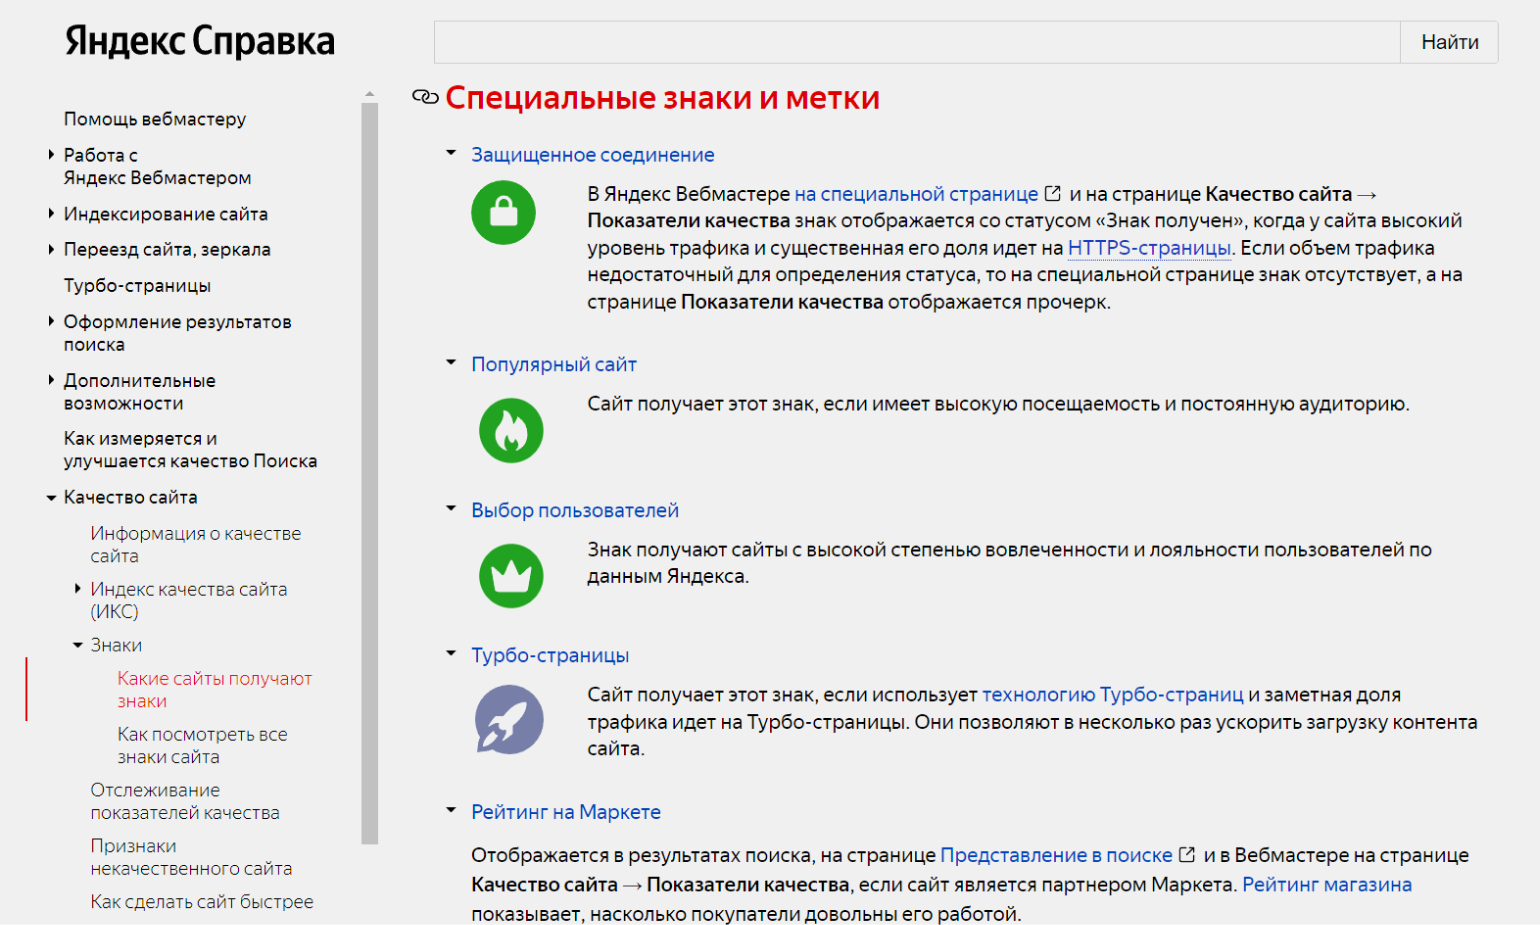Click the green crown user choice icon
The height and width of the screenshot is (925, 1540).
[511, 576]
